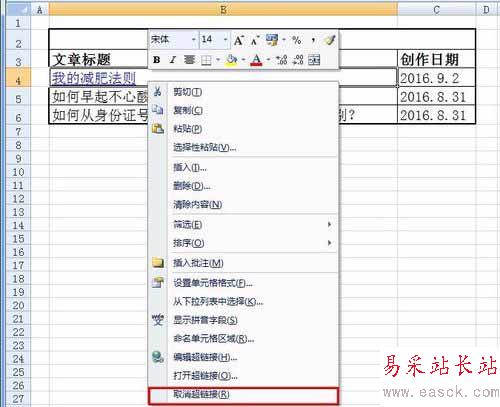
Task: Open 设置单元格格式(F)... dialog
Action: (243, 283)
